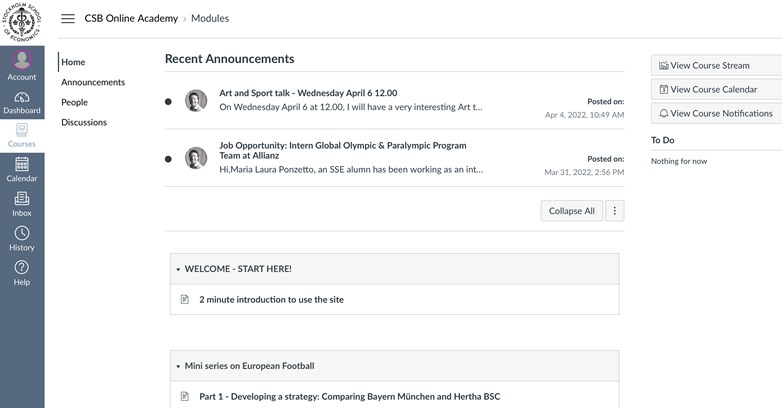Open the Inbox icon
Screen dimensions: 782x408
(21, 201)
